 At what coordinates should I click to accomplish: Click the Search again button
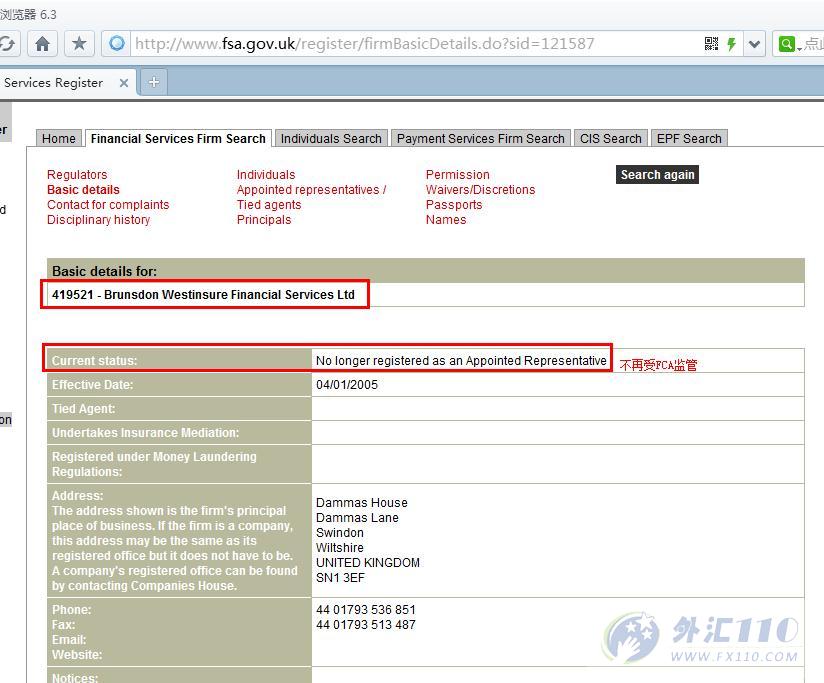point(657,174)
